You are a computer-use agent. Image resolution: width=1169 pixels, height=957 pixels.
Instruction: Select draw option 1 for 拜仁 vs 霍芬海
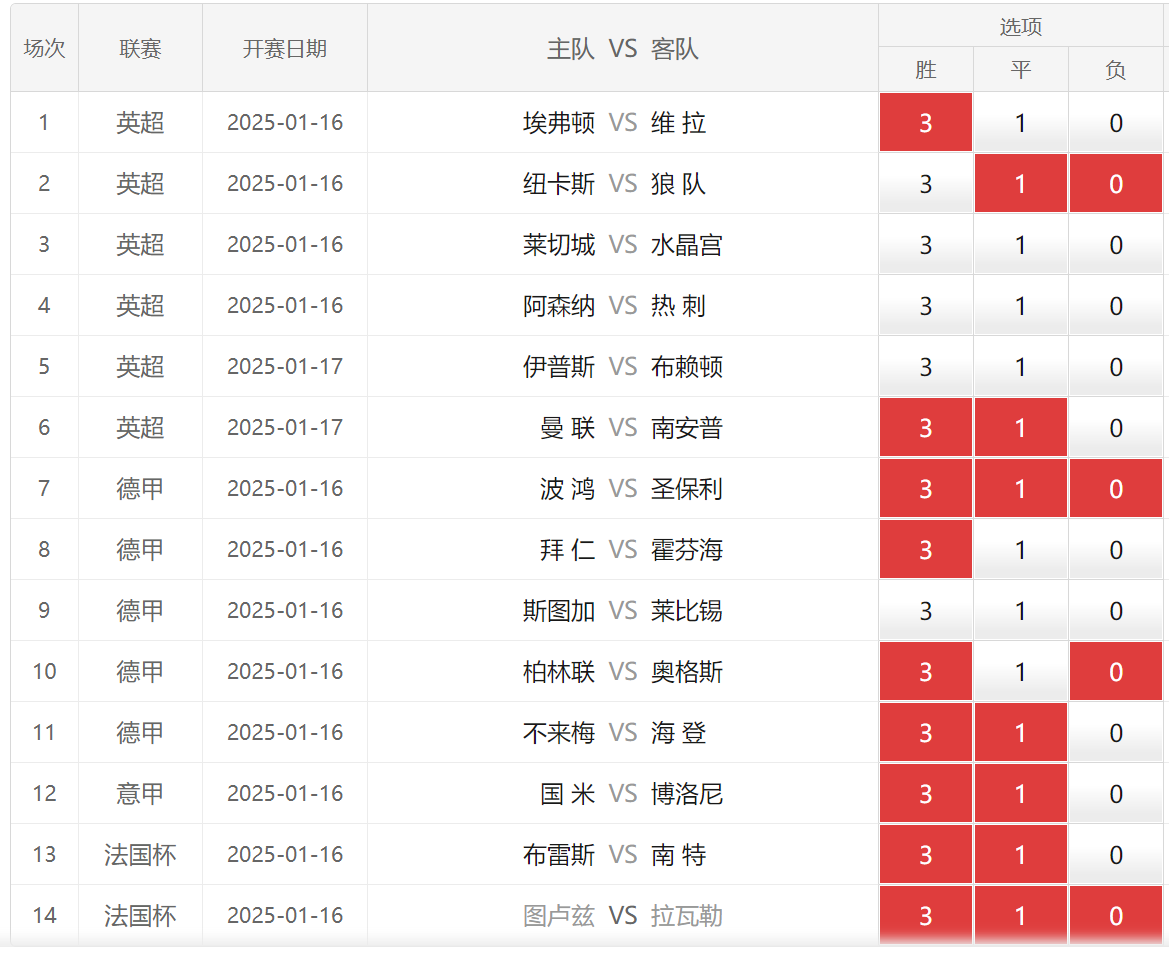1021,550
